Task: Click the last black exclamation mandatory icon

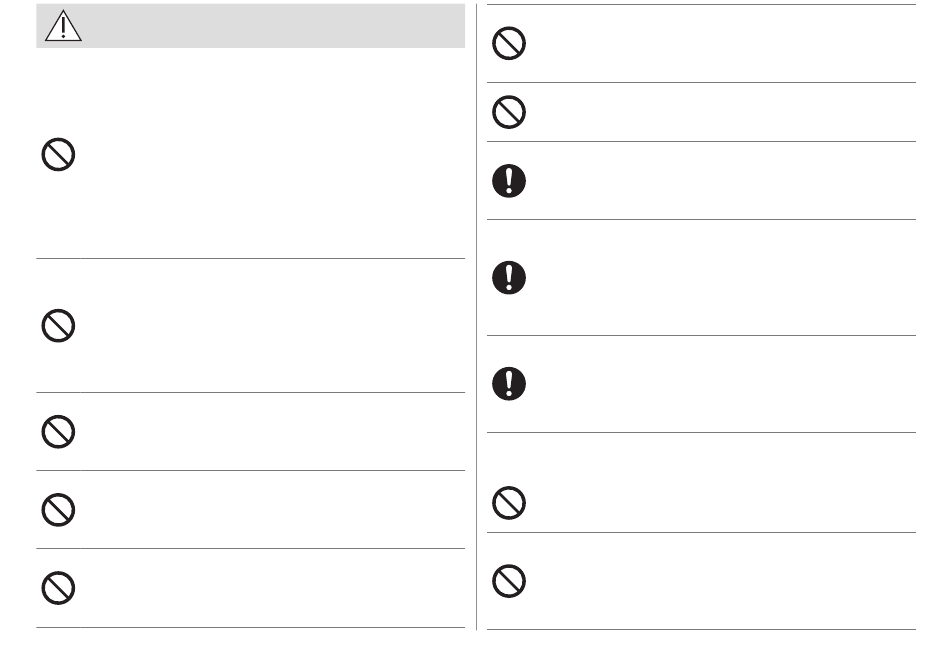Action: click(509, 384)
